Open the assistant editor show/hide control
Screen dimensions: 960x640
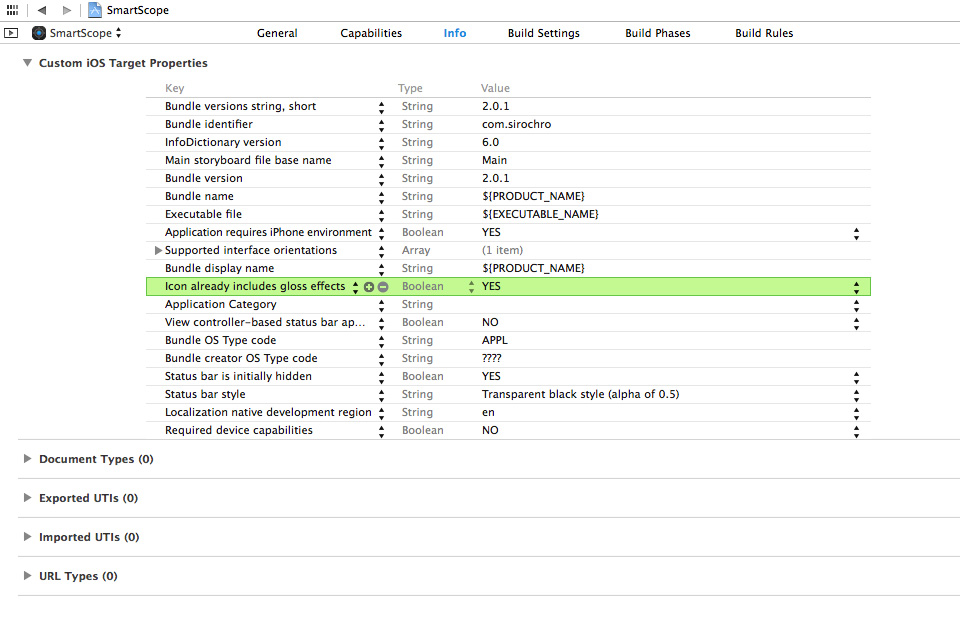click(11, 32)
